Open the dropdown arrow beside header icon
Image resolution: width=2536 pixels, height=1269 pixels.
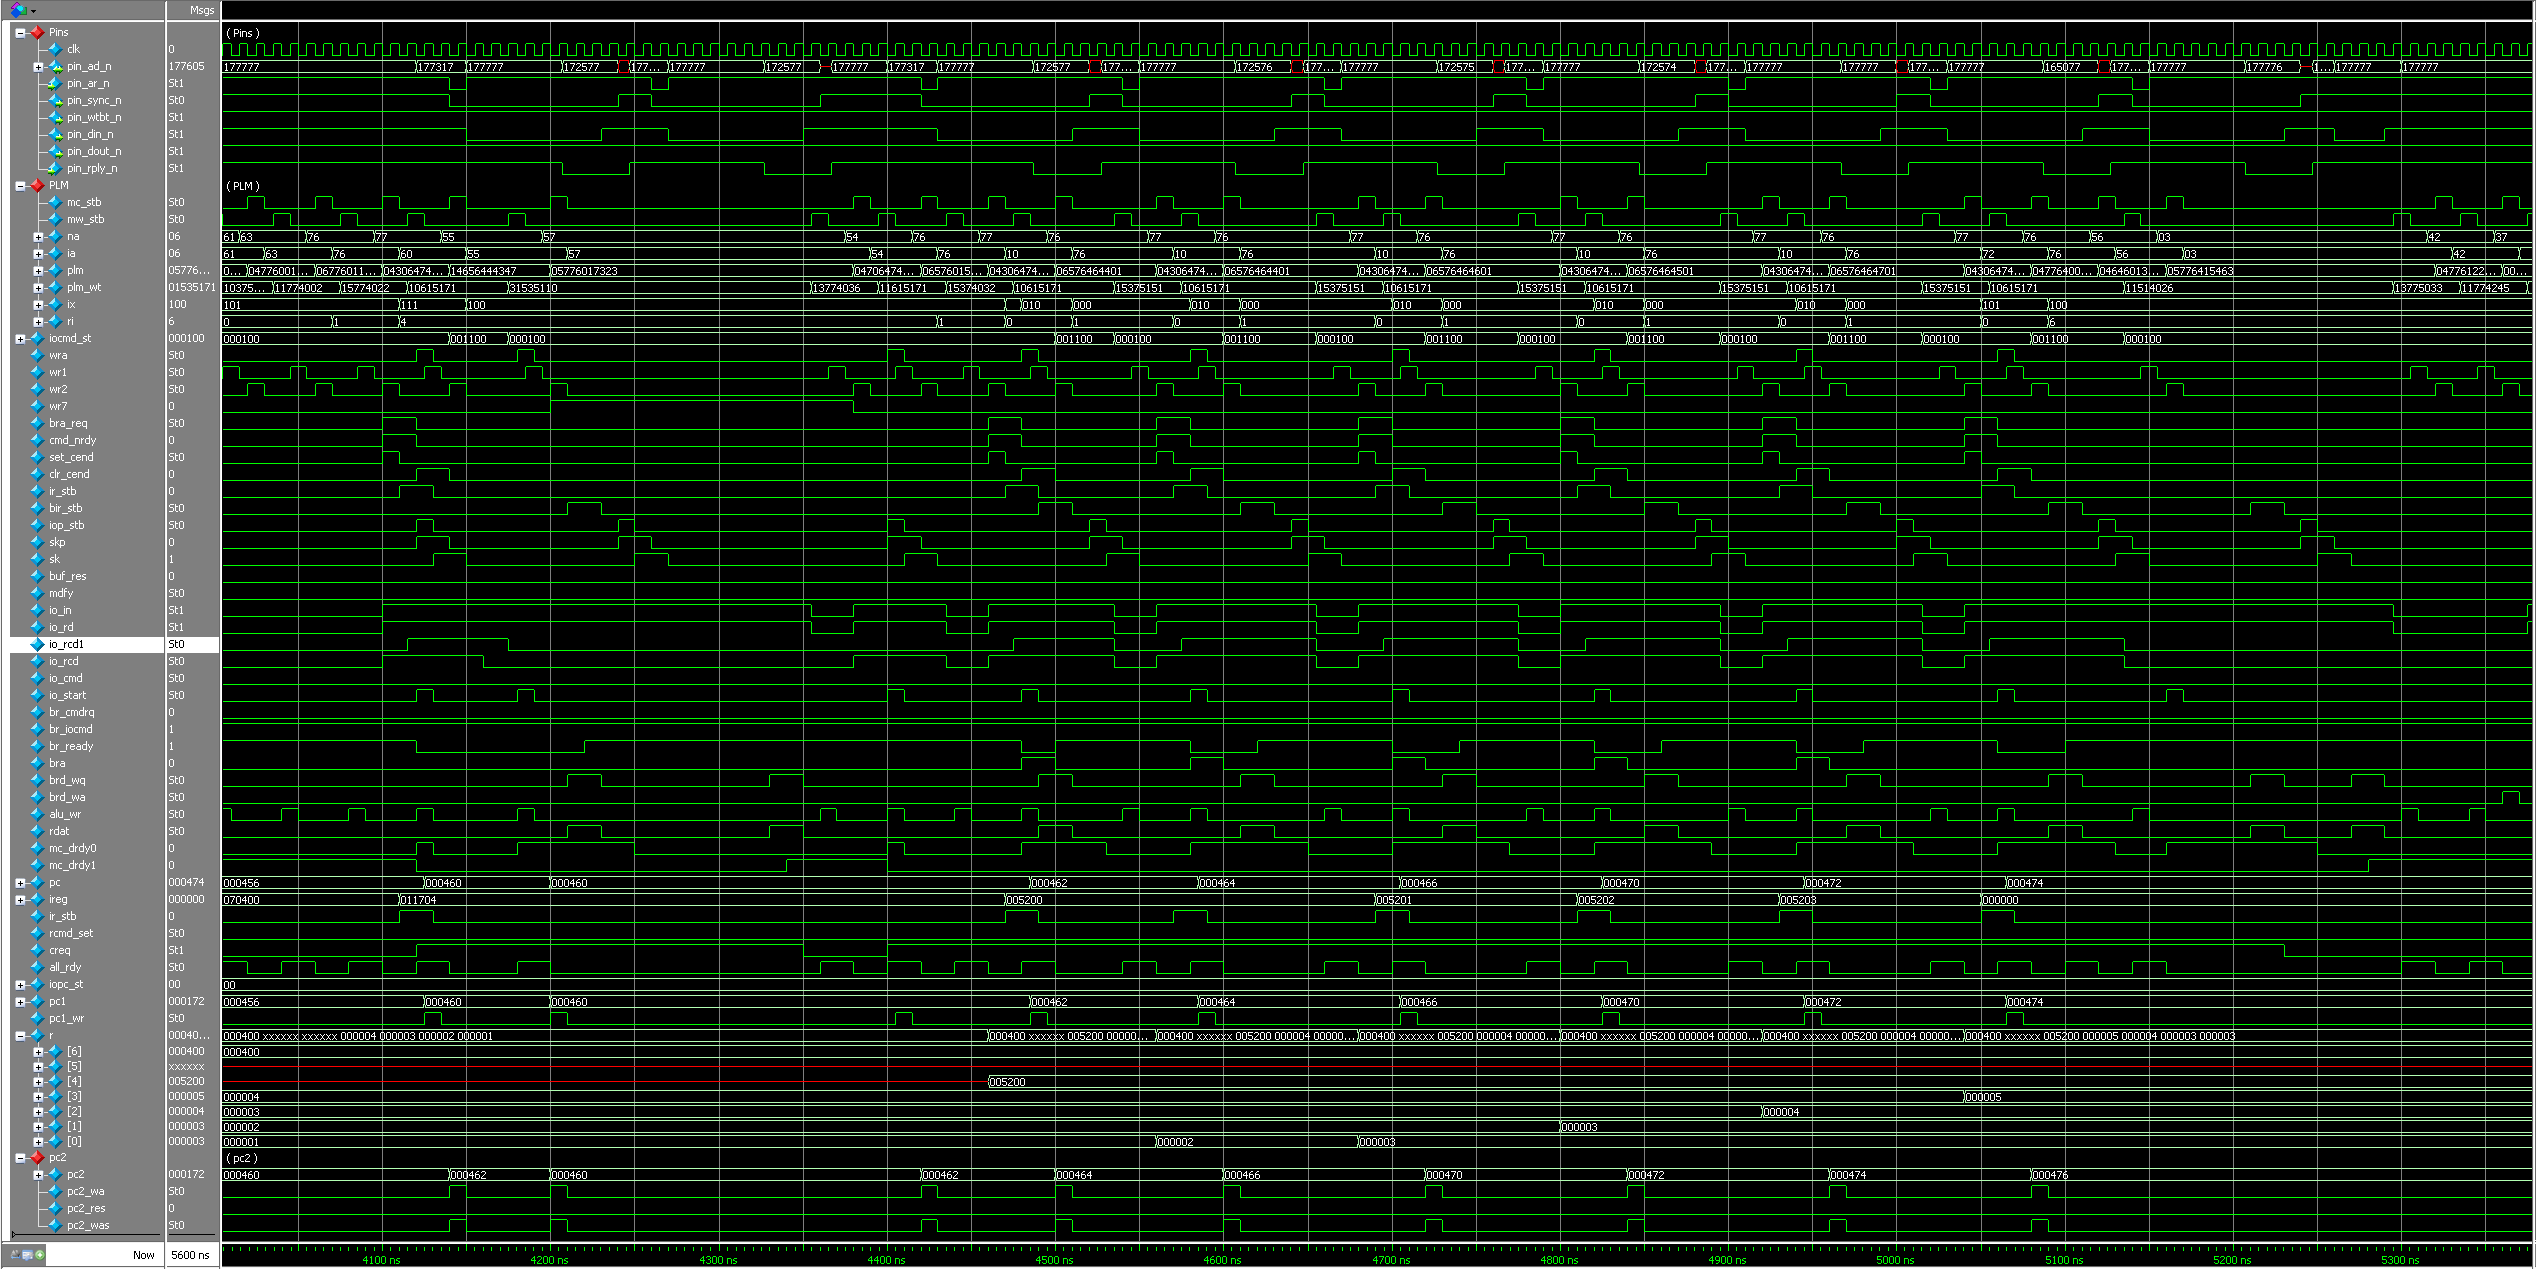pyautogui.click(x=34, y=11)
